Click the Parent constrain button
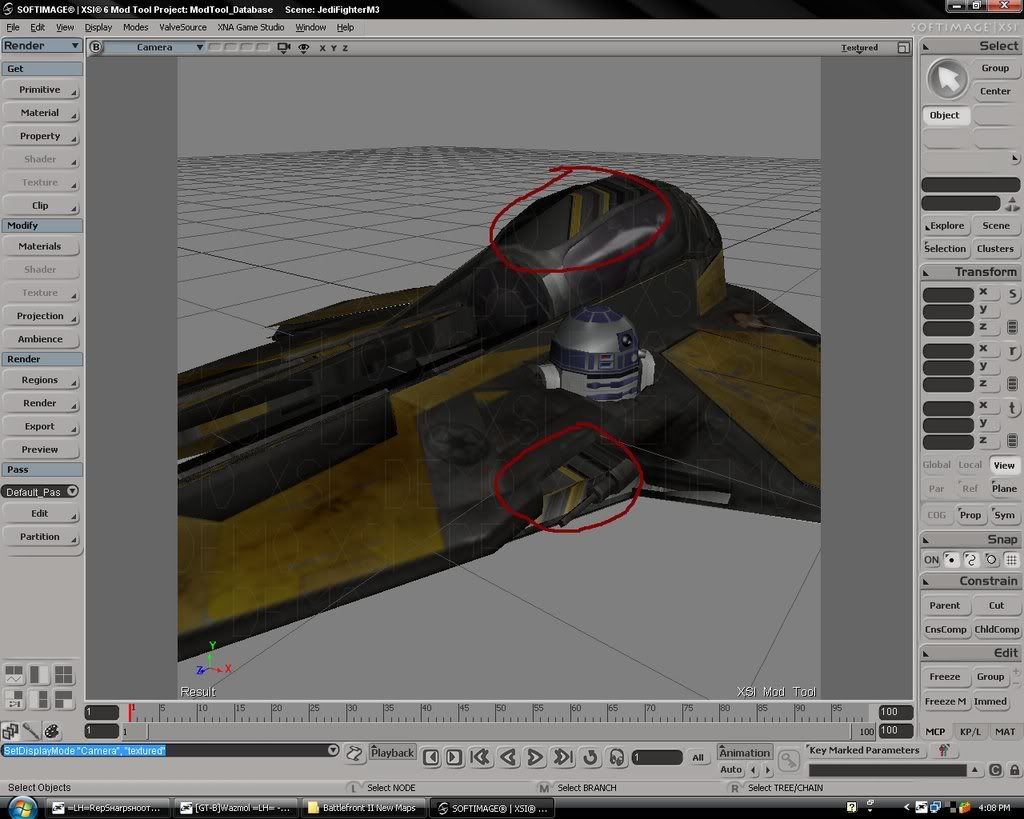Viewport: 1024px width, 819px height. (945, 605)
